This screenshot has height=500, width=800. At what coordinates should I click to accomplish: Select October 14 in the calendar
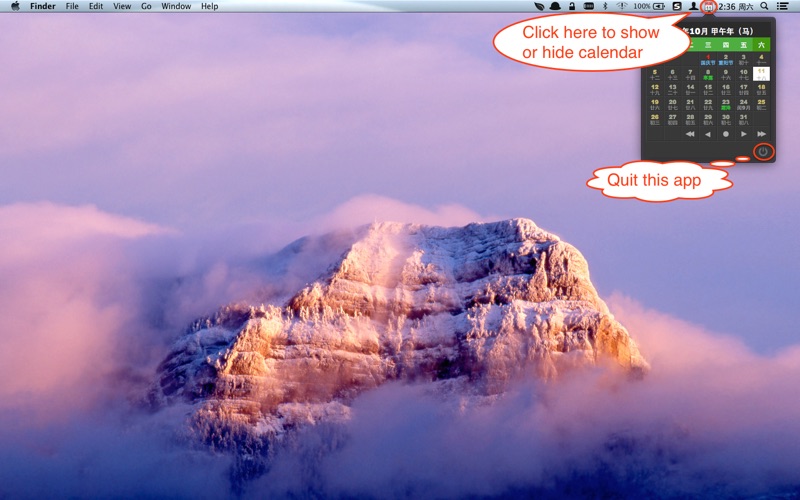pyautogui.click(x=690, y=89)
